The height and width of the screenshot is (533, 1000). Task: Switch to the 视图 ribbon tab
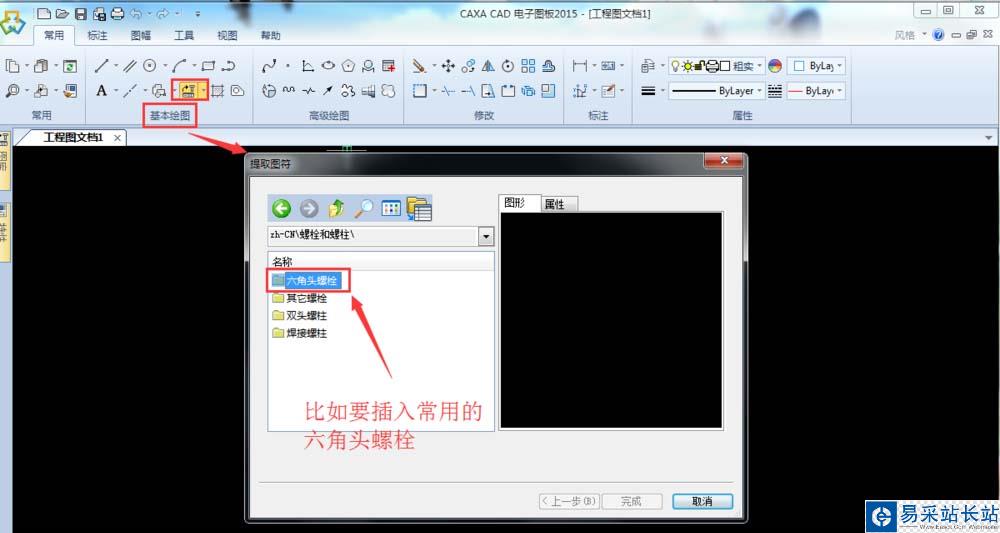click(x=228, y=36)
